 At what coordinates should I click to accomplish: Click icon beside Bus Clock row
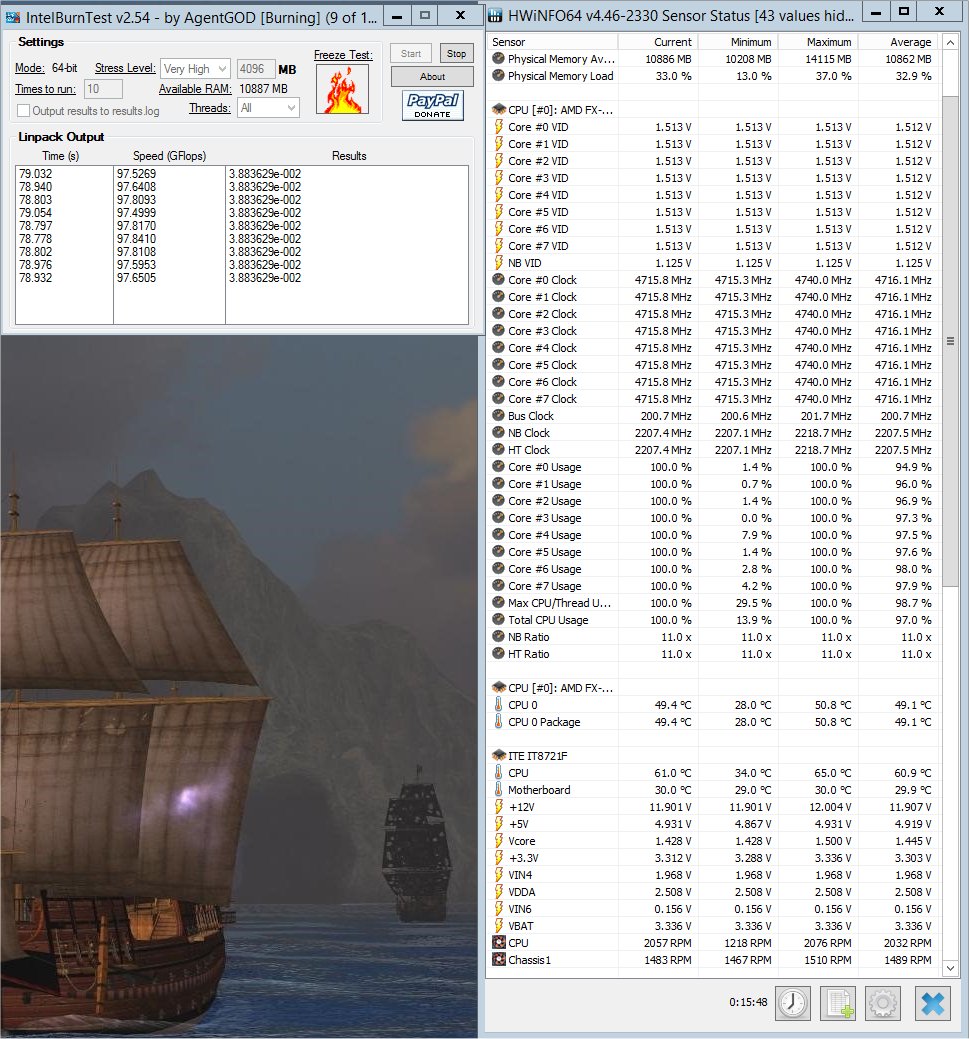(x=498, y=415)
